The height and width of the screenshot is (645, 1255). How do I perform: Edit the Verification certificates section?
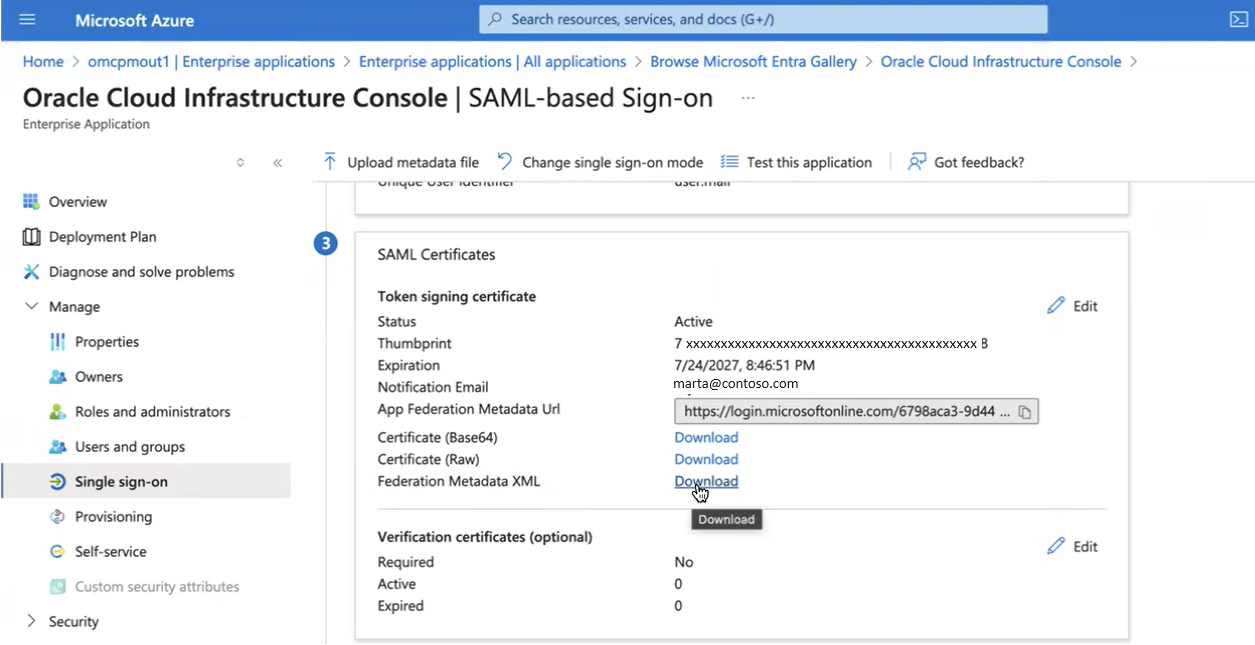[x=1072, y=546]
